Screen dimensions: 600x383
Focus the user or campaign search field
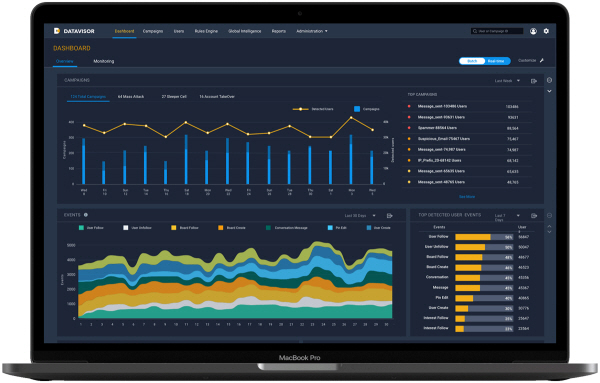(497, 31)
